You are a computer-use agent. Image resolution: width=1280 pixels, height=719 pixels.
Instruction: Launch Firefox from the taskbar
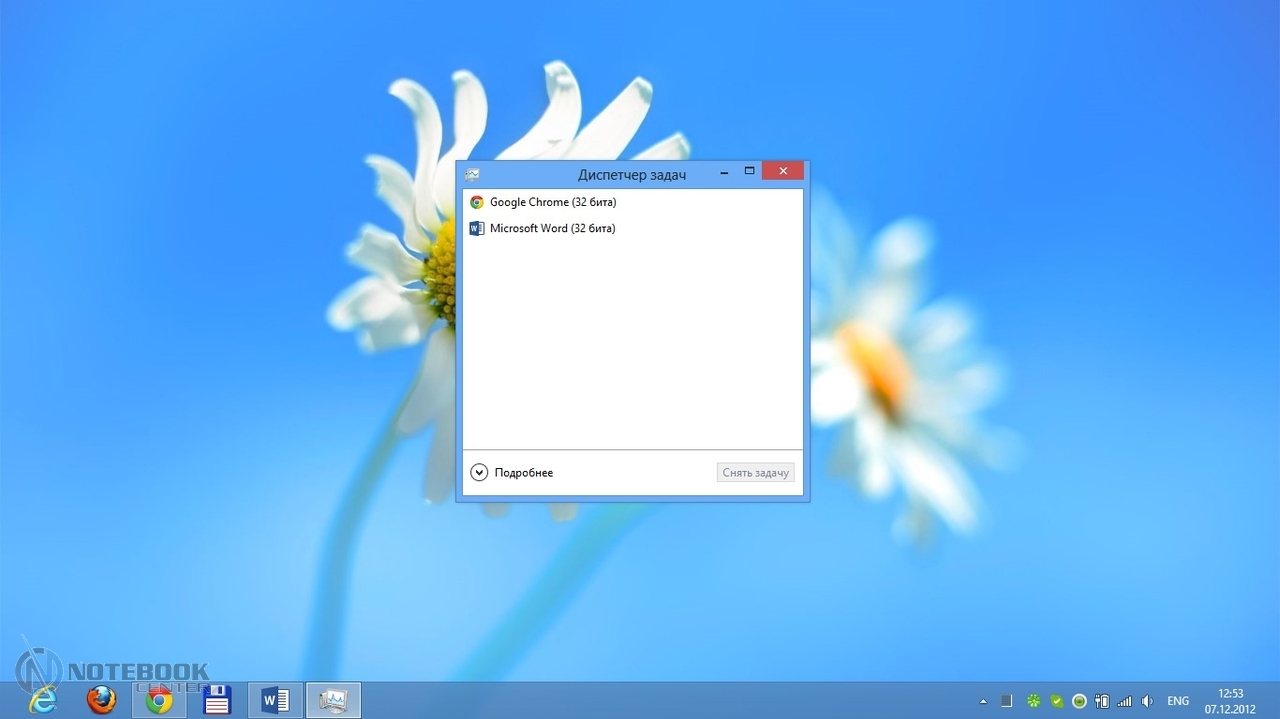[101, 700]
